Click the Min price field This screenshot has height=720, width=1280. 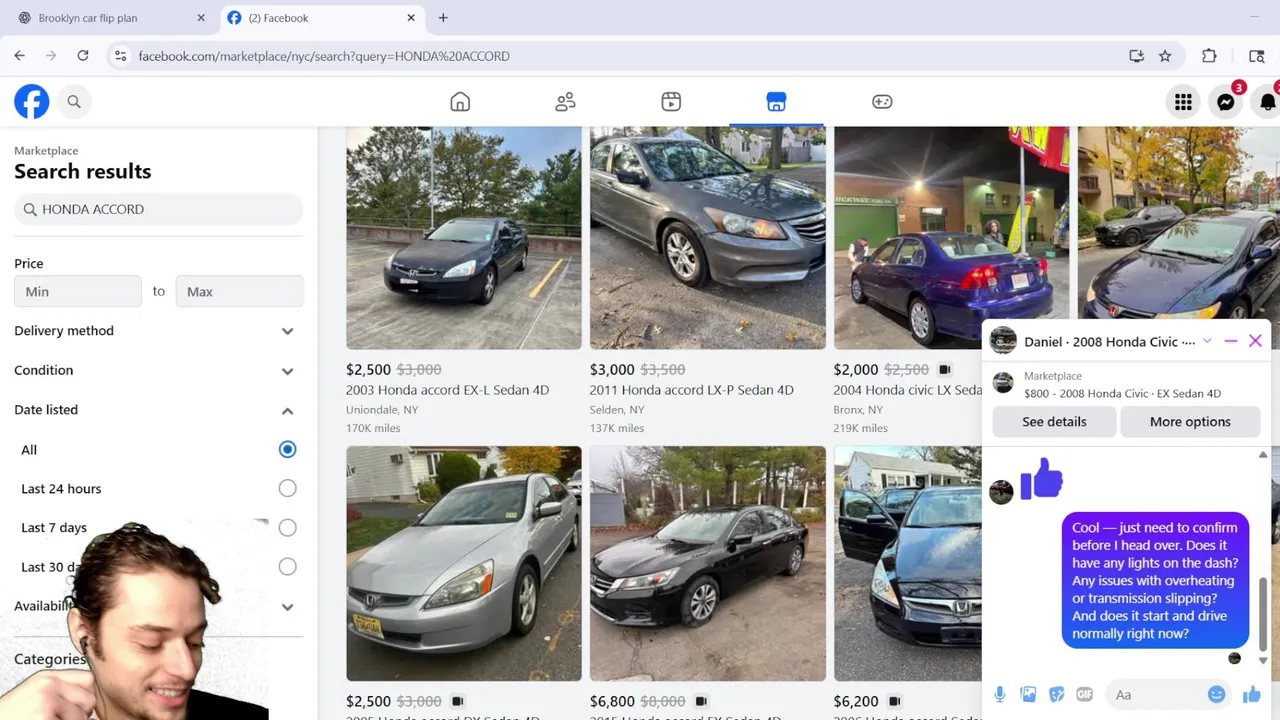[x=78, y=291]
